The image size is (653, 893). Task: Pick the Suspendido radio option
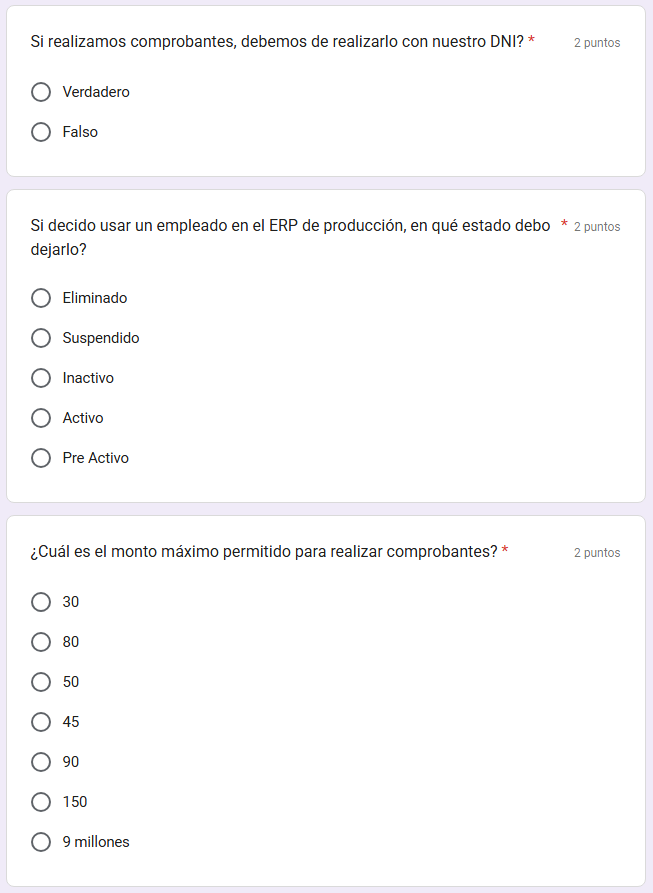pyautogui.click(x=41, y=338)
